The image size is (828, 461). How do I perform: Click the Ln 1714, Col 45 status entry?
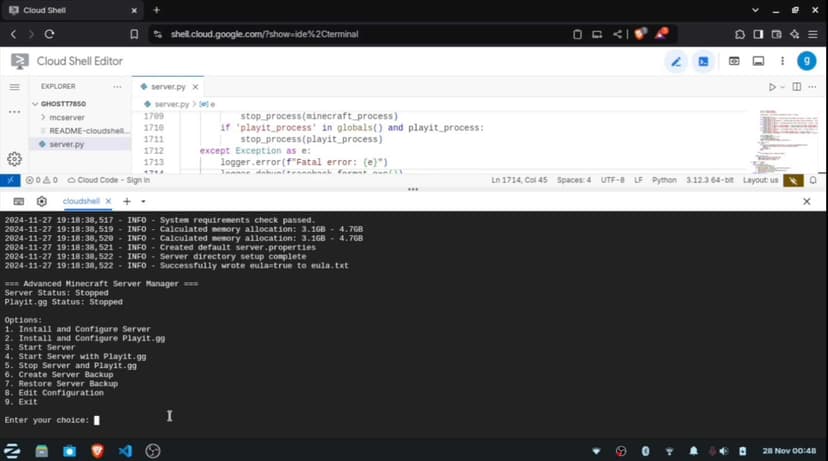tap(519, 180)
